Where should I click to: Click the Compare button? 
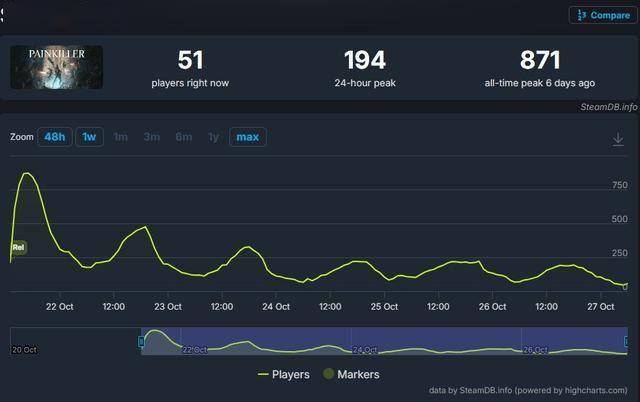[599, 15]
